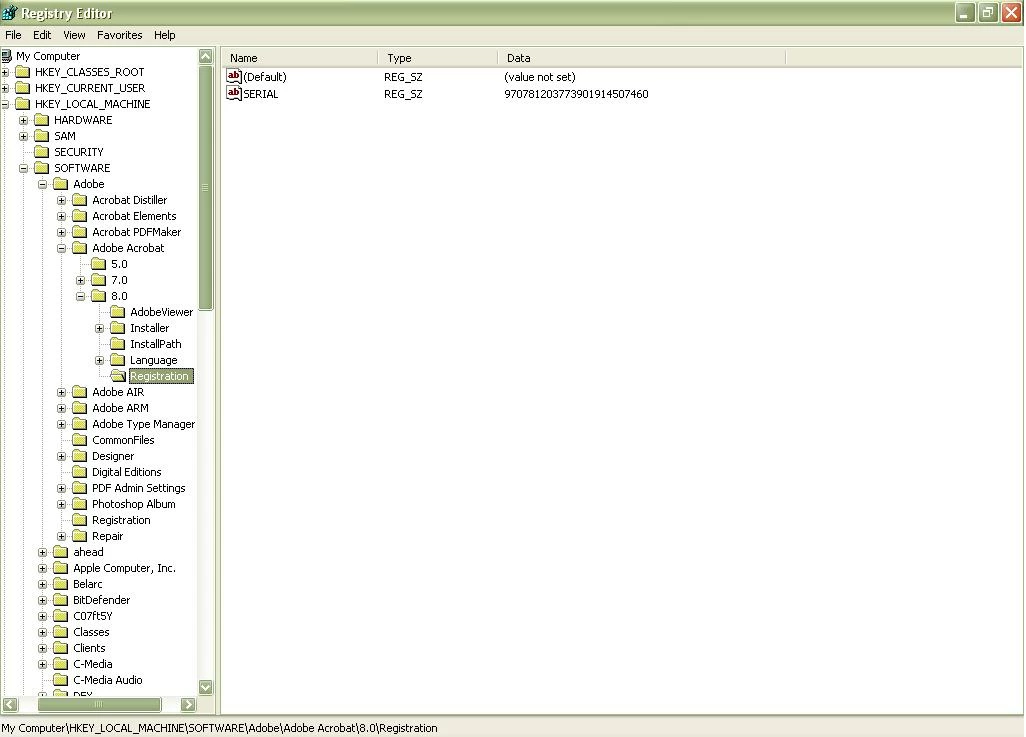This screenshot has height=737, width=1026.
Task: Select the Designer key
Action: click(x=113, y=456)
